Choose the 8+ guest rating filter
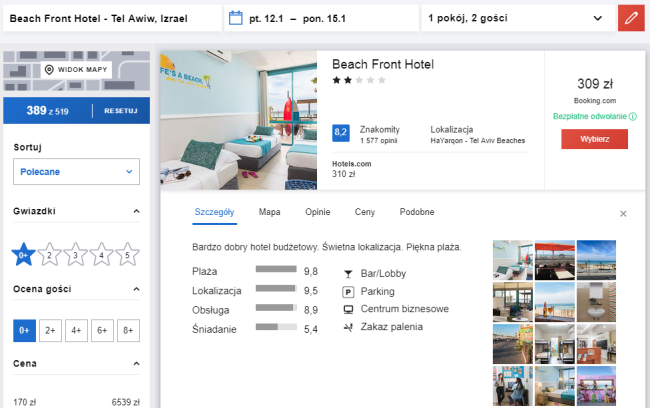The image size is (650, 408). (127, 329)
